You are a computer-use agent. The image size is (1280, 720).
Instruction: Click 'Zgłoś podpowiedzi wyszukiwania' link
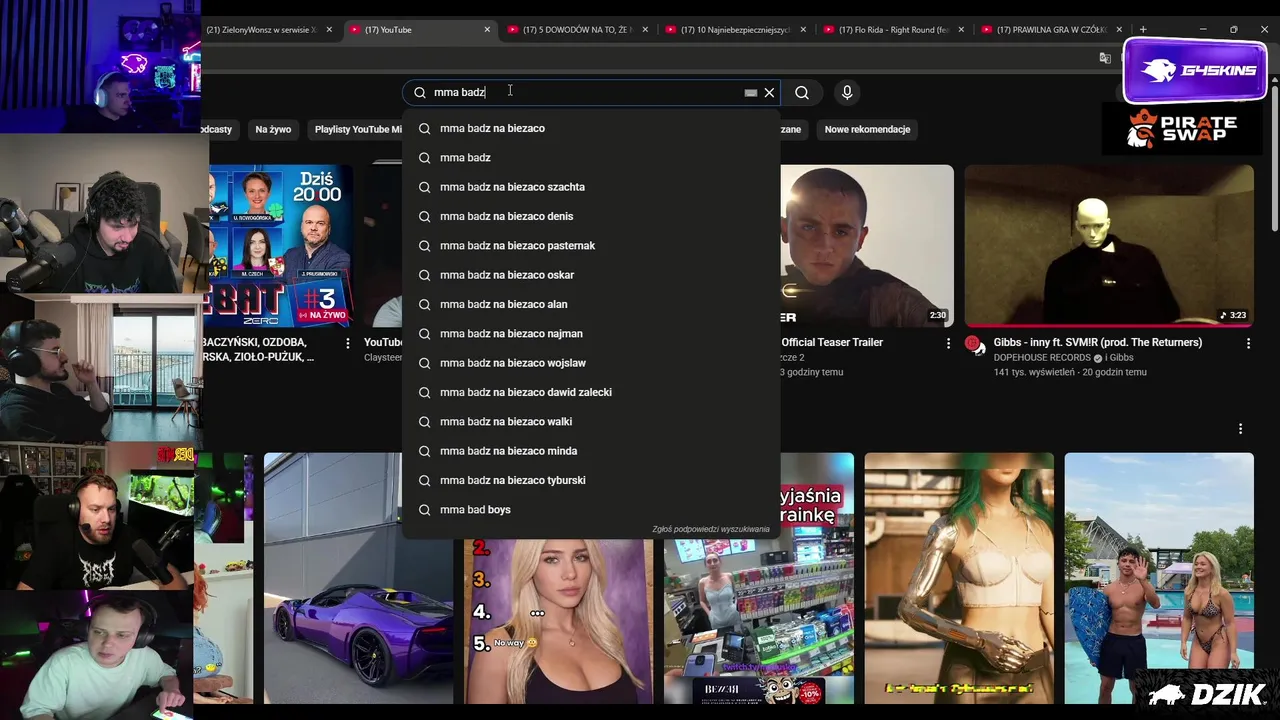coord(711,529)
